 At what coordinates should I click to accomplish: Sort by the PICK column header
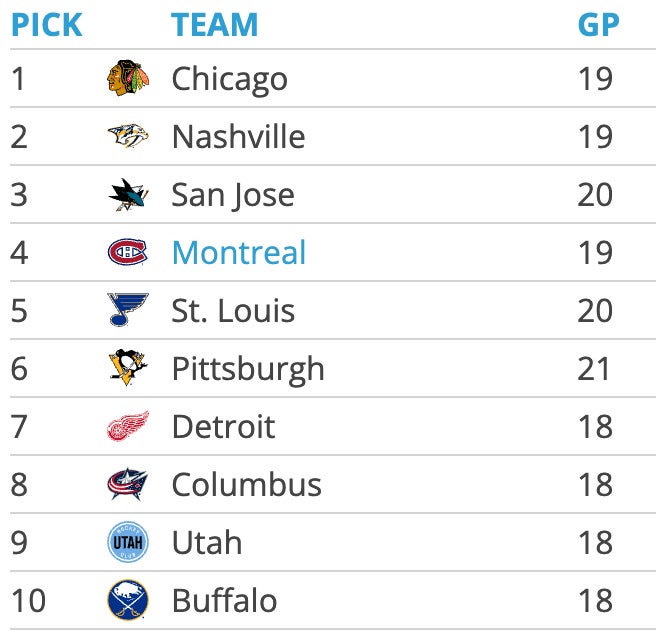click(46, 25)
